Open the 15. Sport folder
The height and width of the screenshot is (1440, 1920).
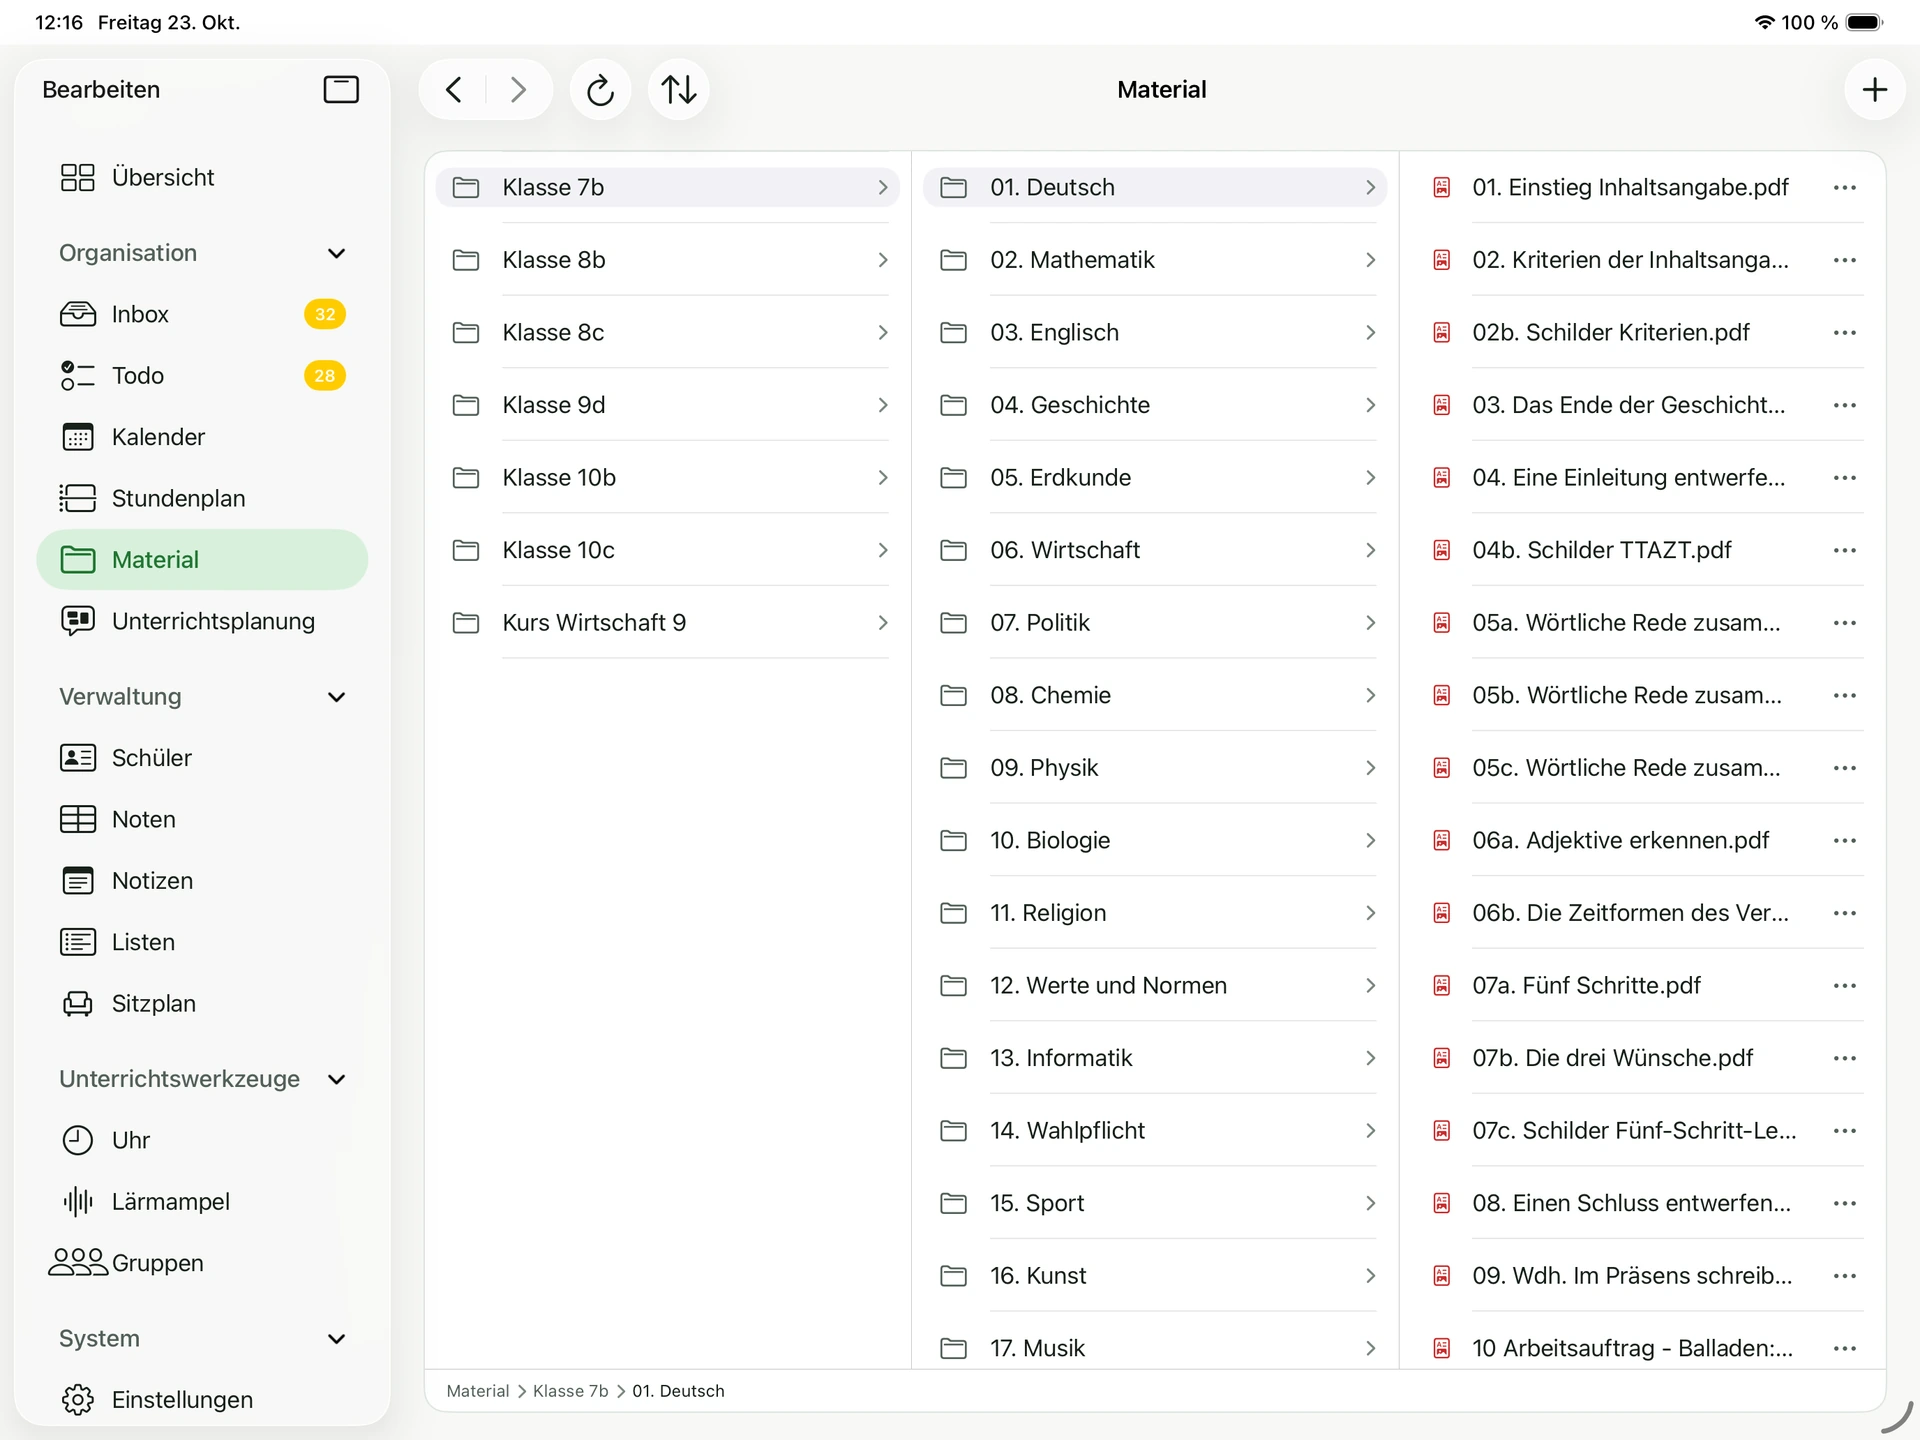point(1155,1203)
